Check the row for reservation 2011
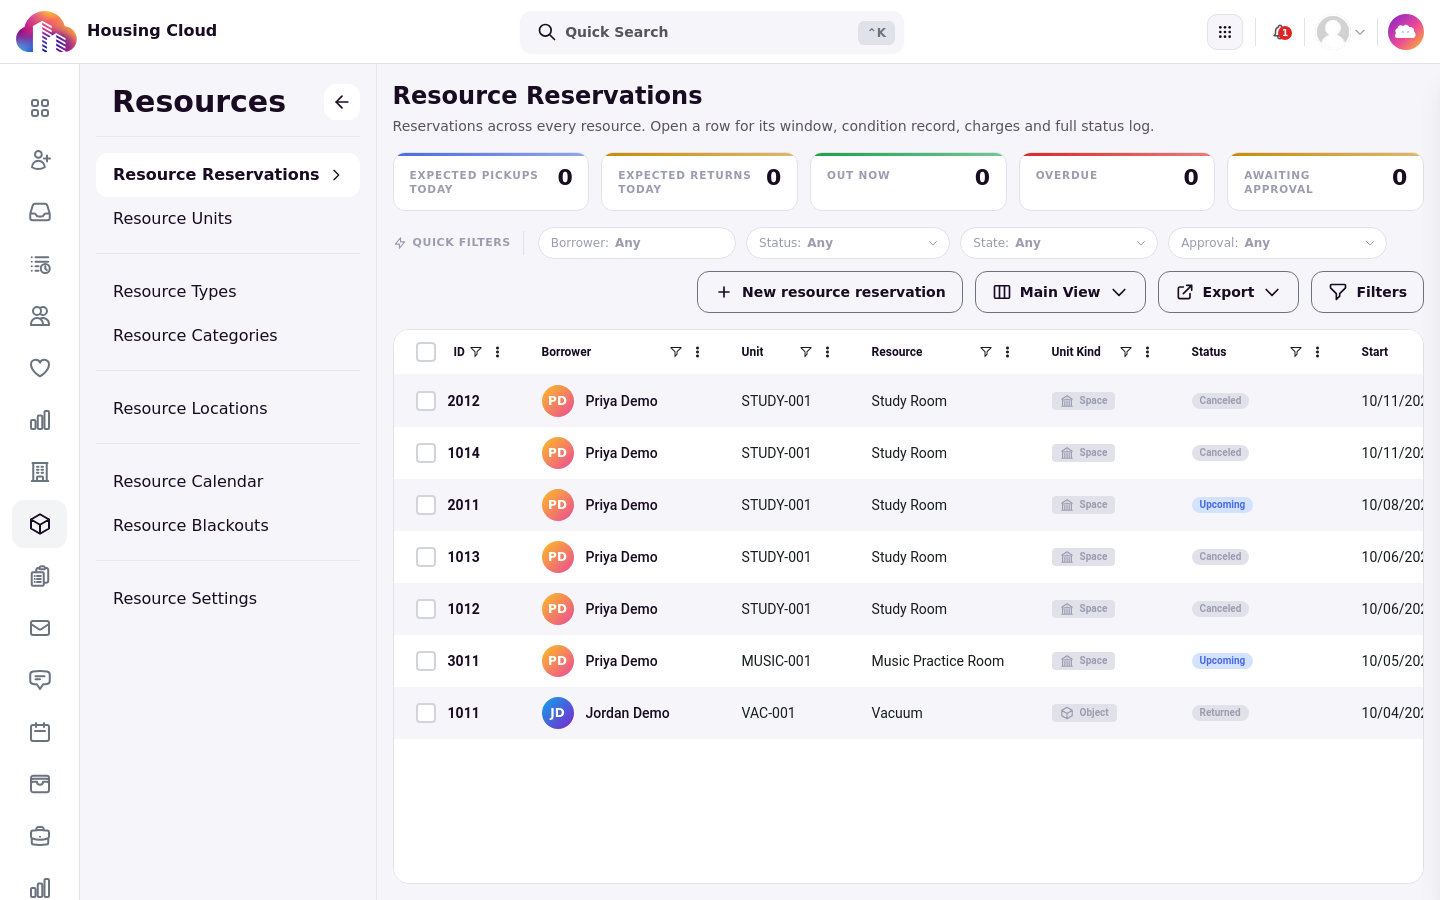Image resolution: width=1440 pixels, height=900 pixels. click(x=426, y=505)
